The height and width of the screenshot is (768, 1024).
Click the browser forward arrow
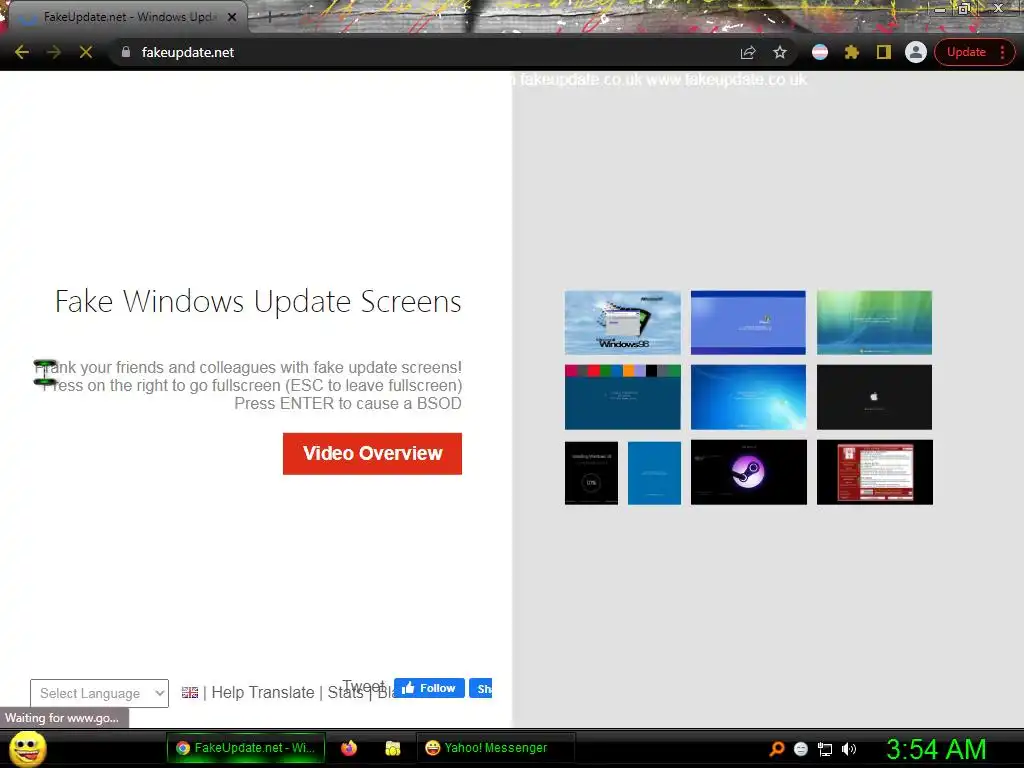pyautogui.click(x=54, y=52)
